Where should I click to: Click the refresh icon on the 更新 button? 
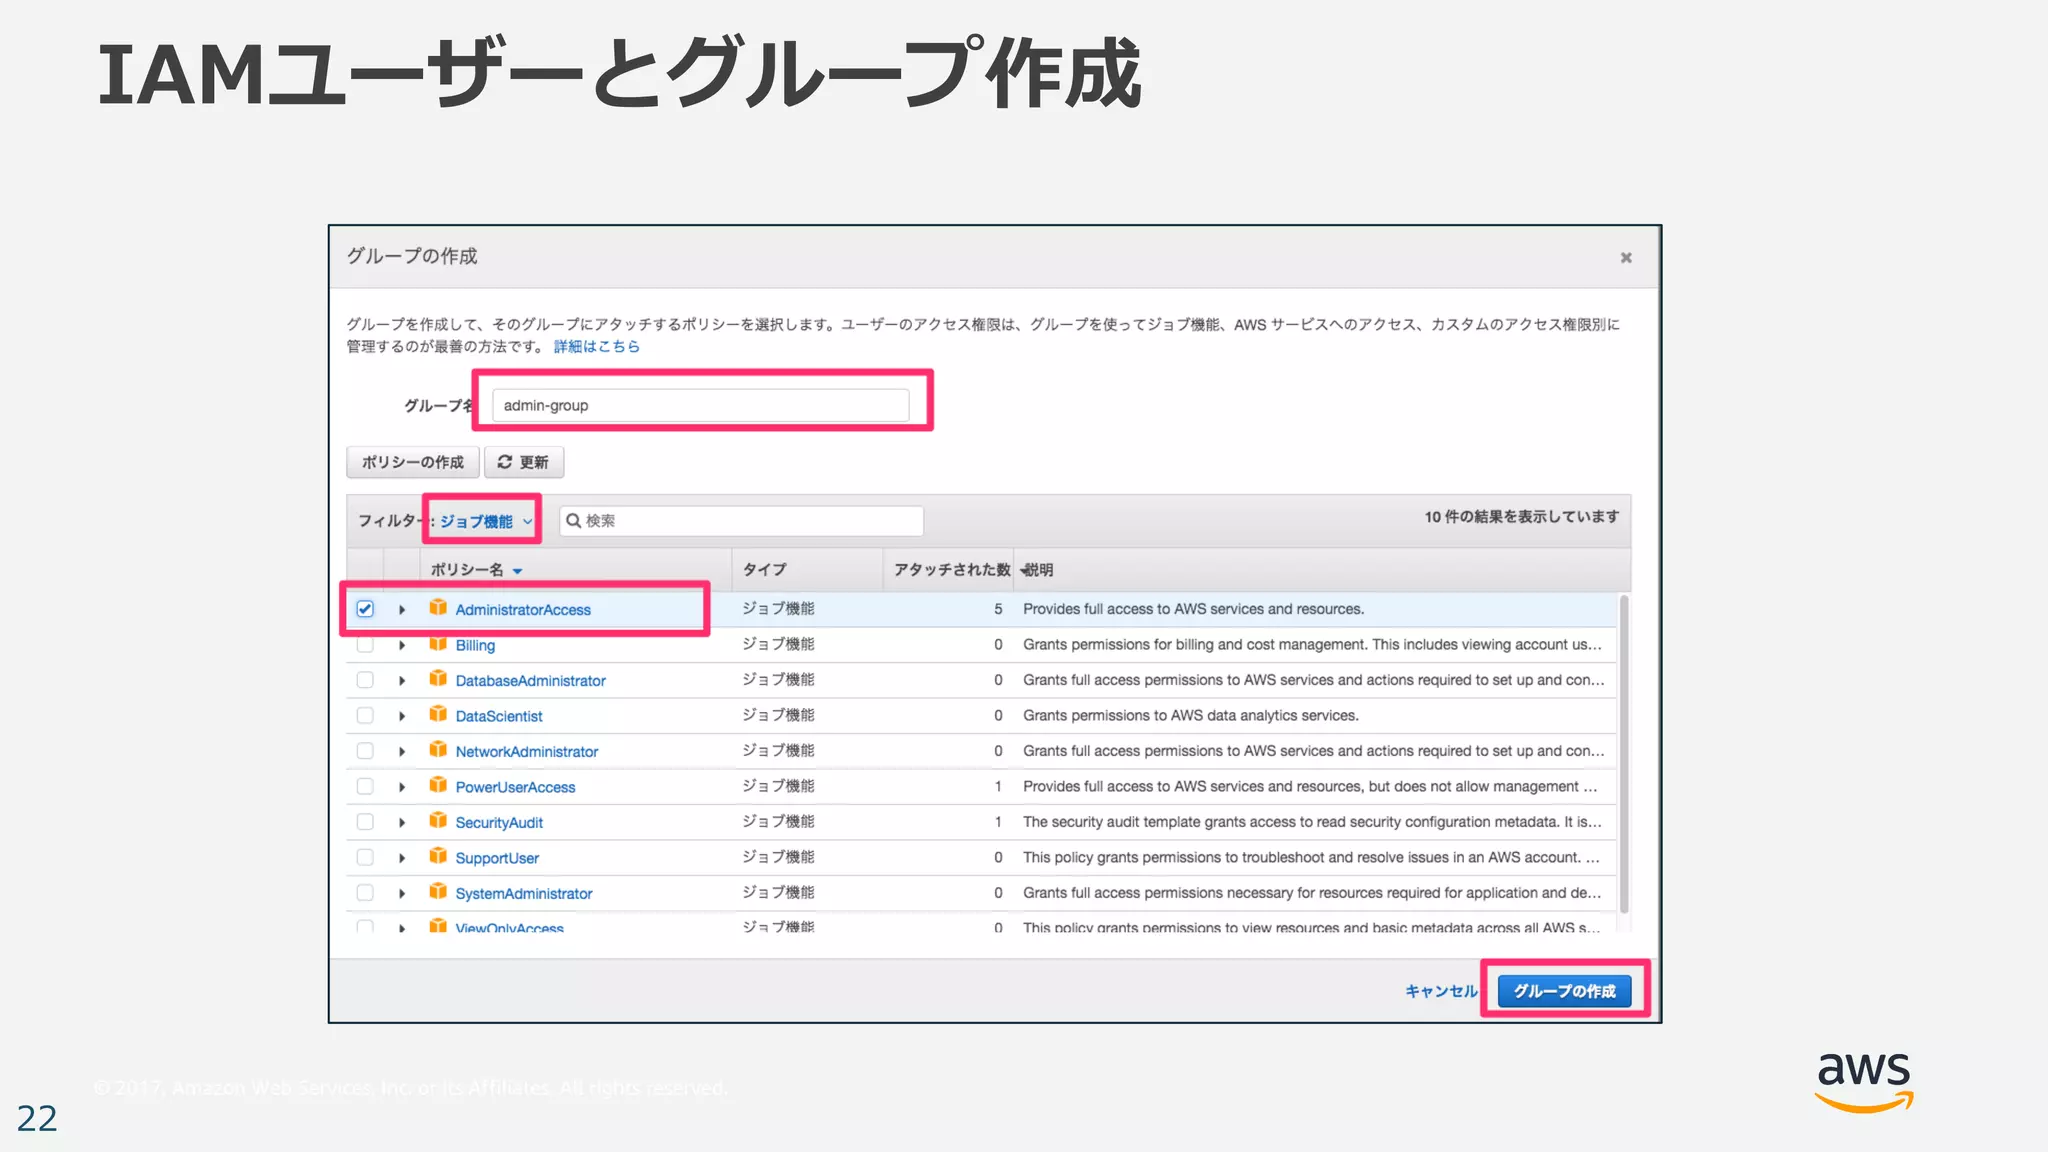(x=505, y=462)
